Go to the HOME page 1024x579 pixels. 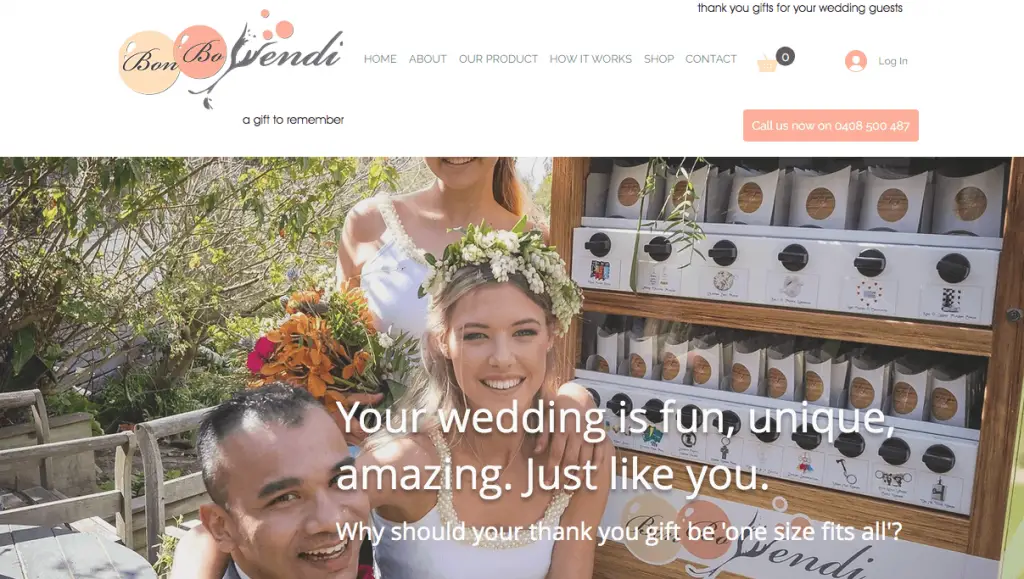tap(380, 59)
